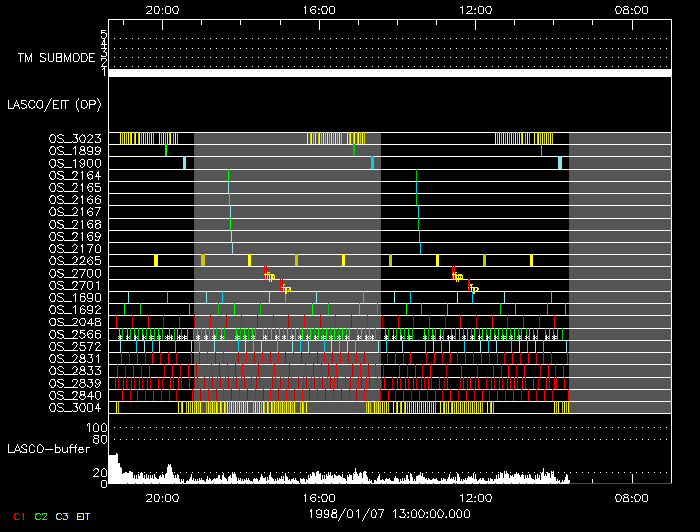Select the OS_3023 row label
The height and width of the screenshot is (532, 700).
click(75, 139)
